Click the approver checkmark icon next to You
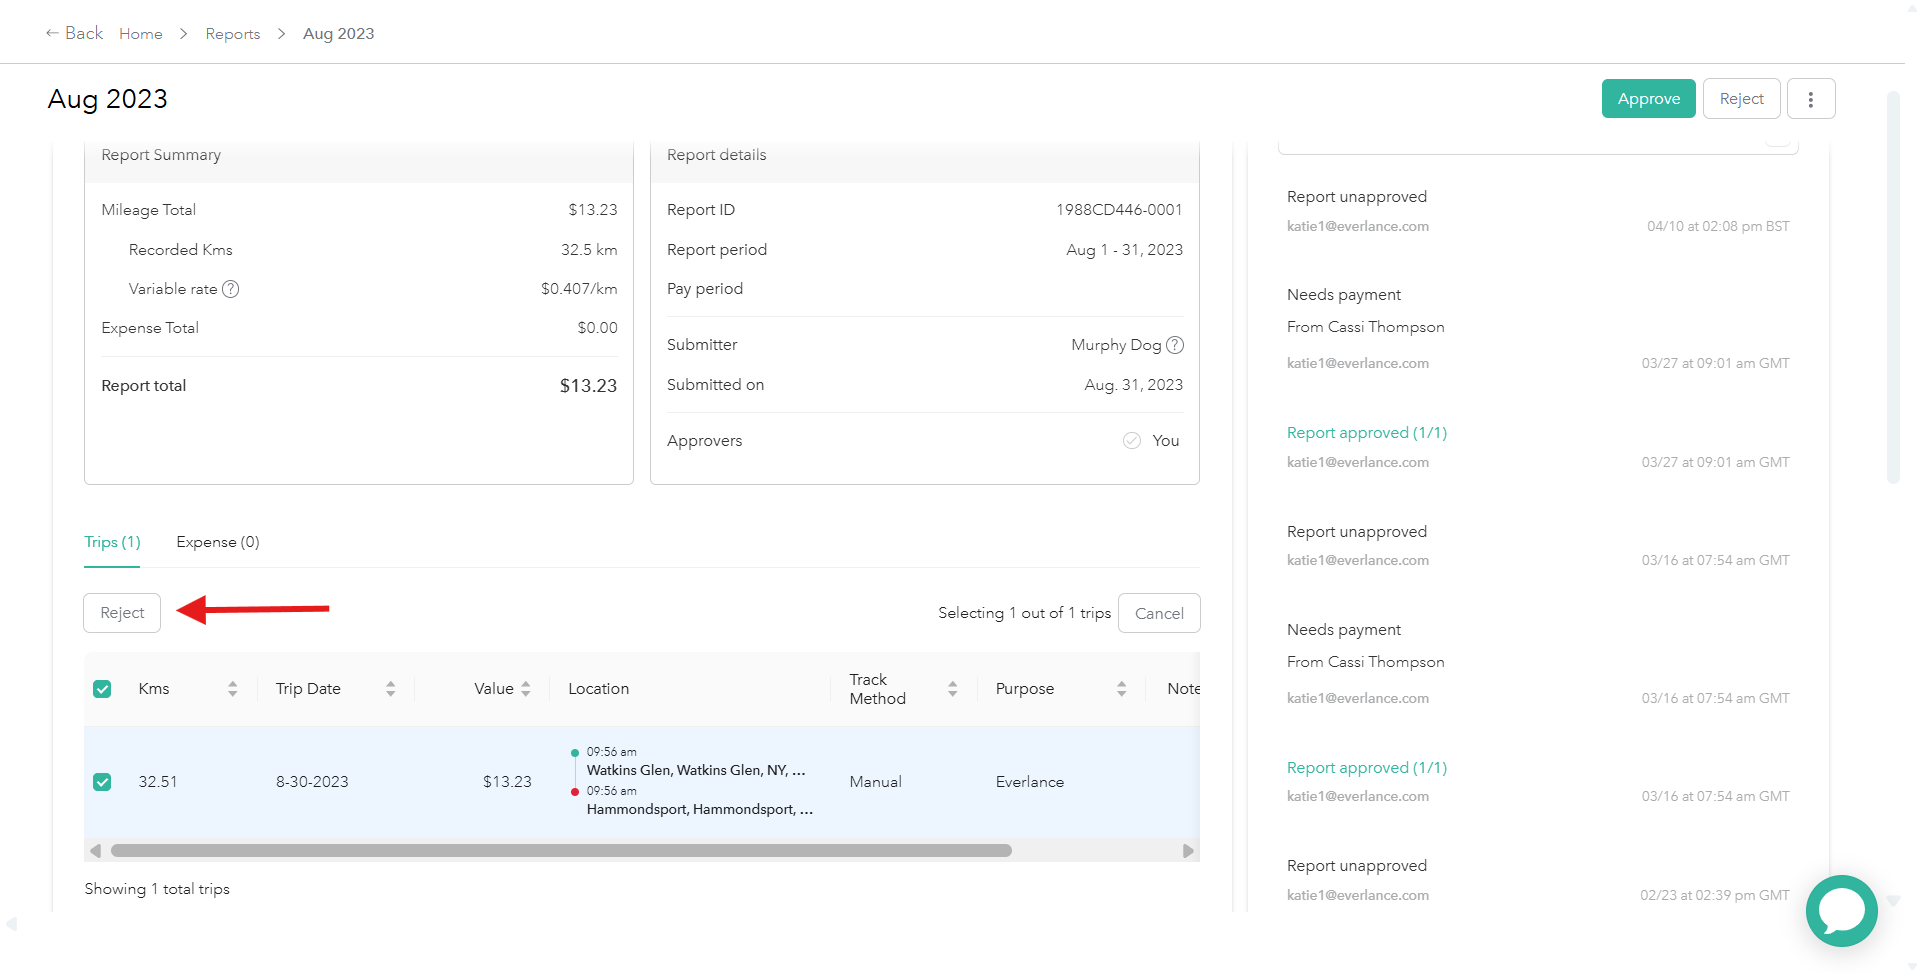 coord(1132,441)
